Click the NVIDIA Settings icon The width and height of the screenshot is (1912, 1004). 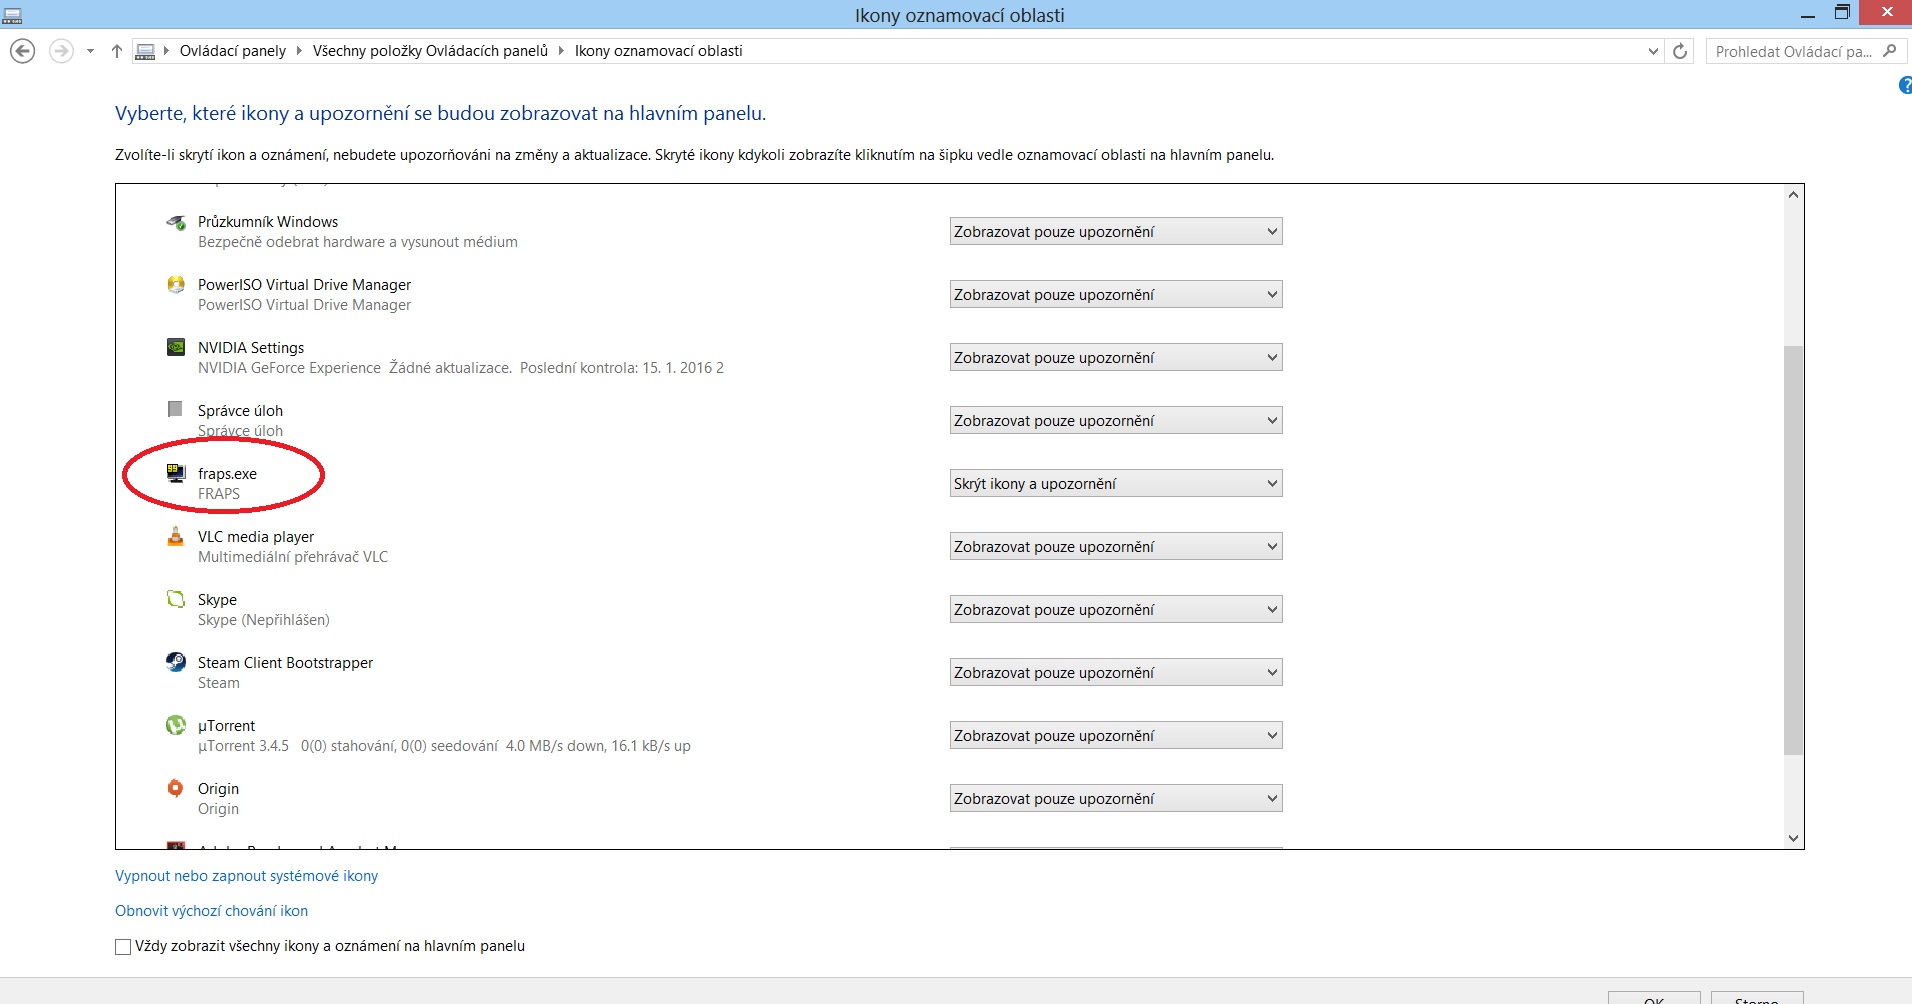[176, 347]
